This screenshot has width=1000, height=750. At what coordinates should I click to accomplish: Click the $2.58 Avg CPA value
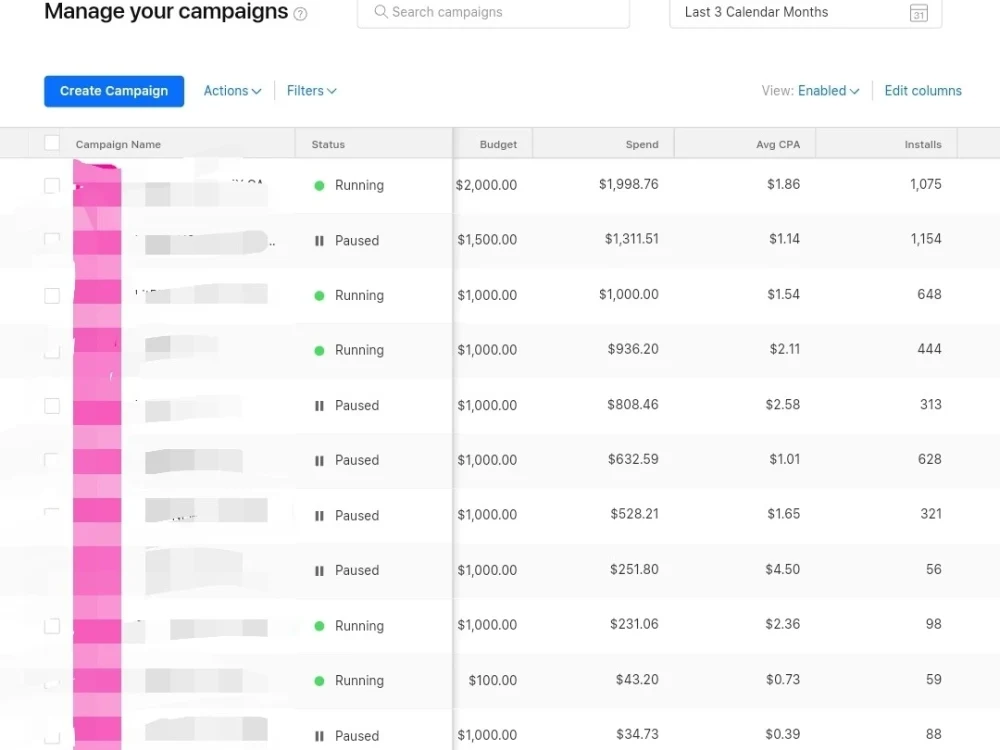[783, 404]
